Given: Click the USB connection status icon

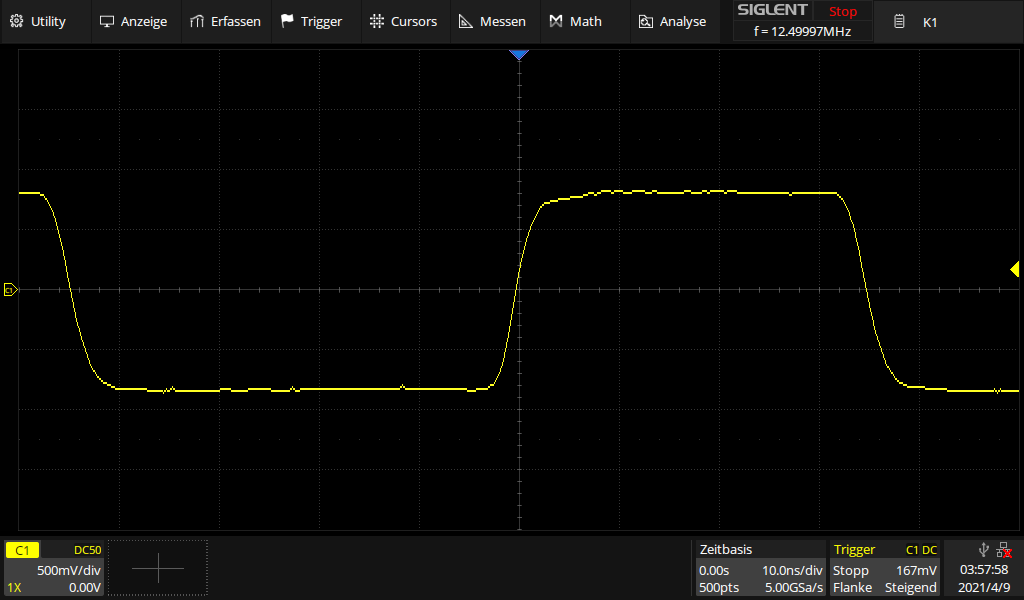Looking at the screenshot, I should coord(984,550).
